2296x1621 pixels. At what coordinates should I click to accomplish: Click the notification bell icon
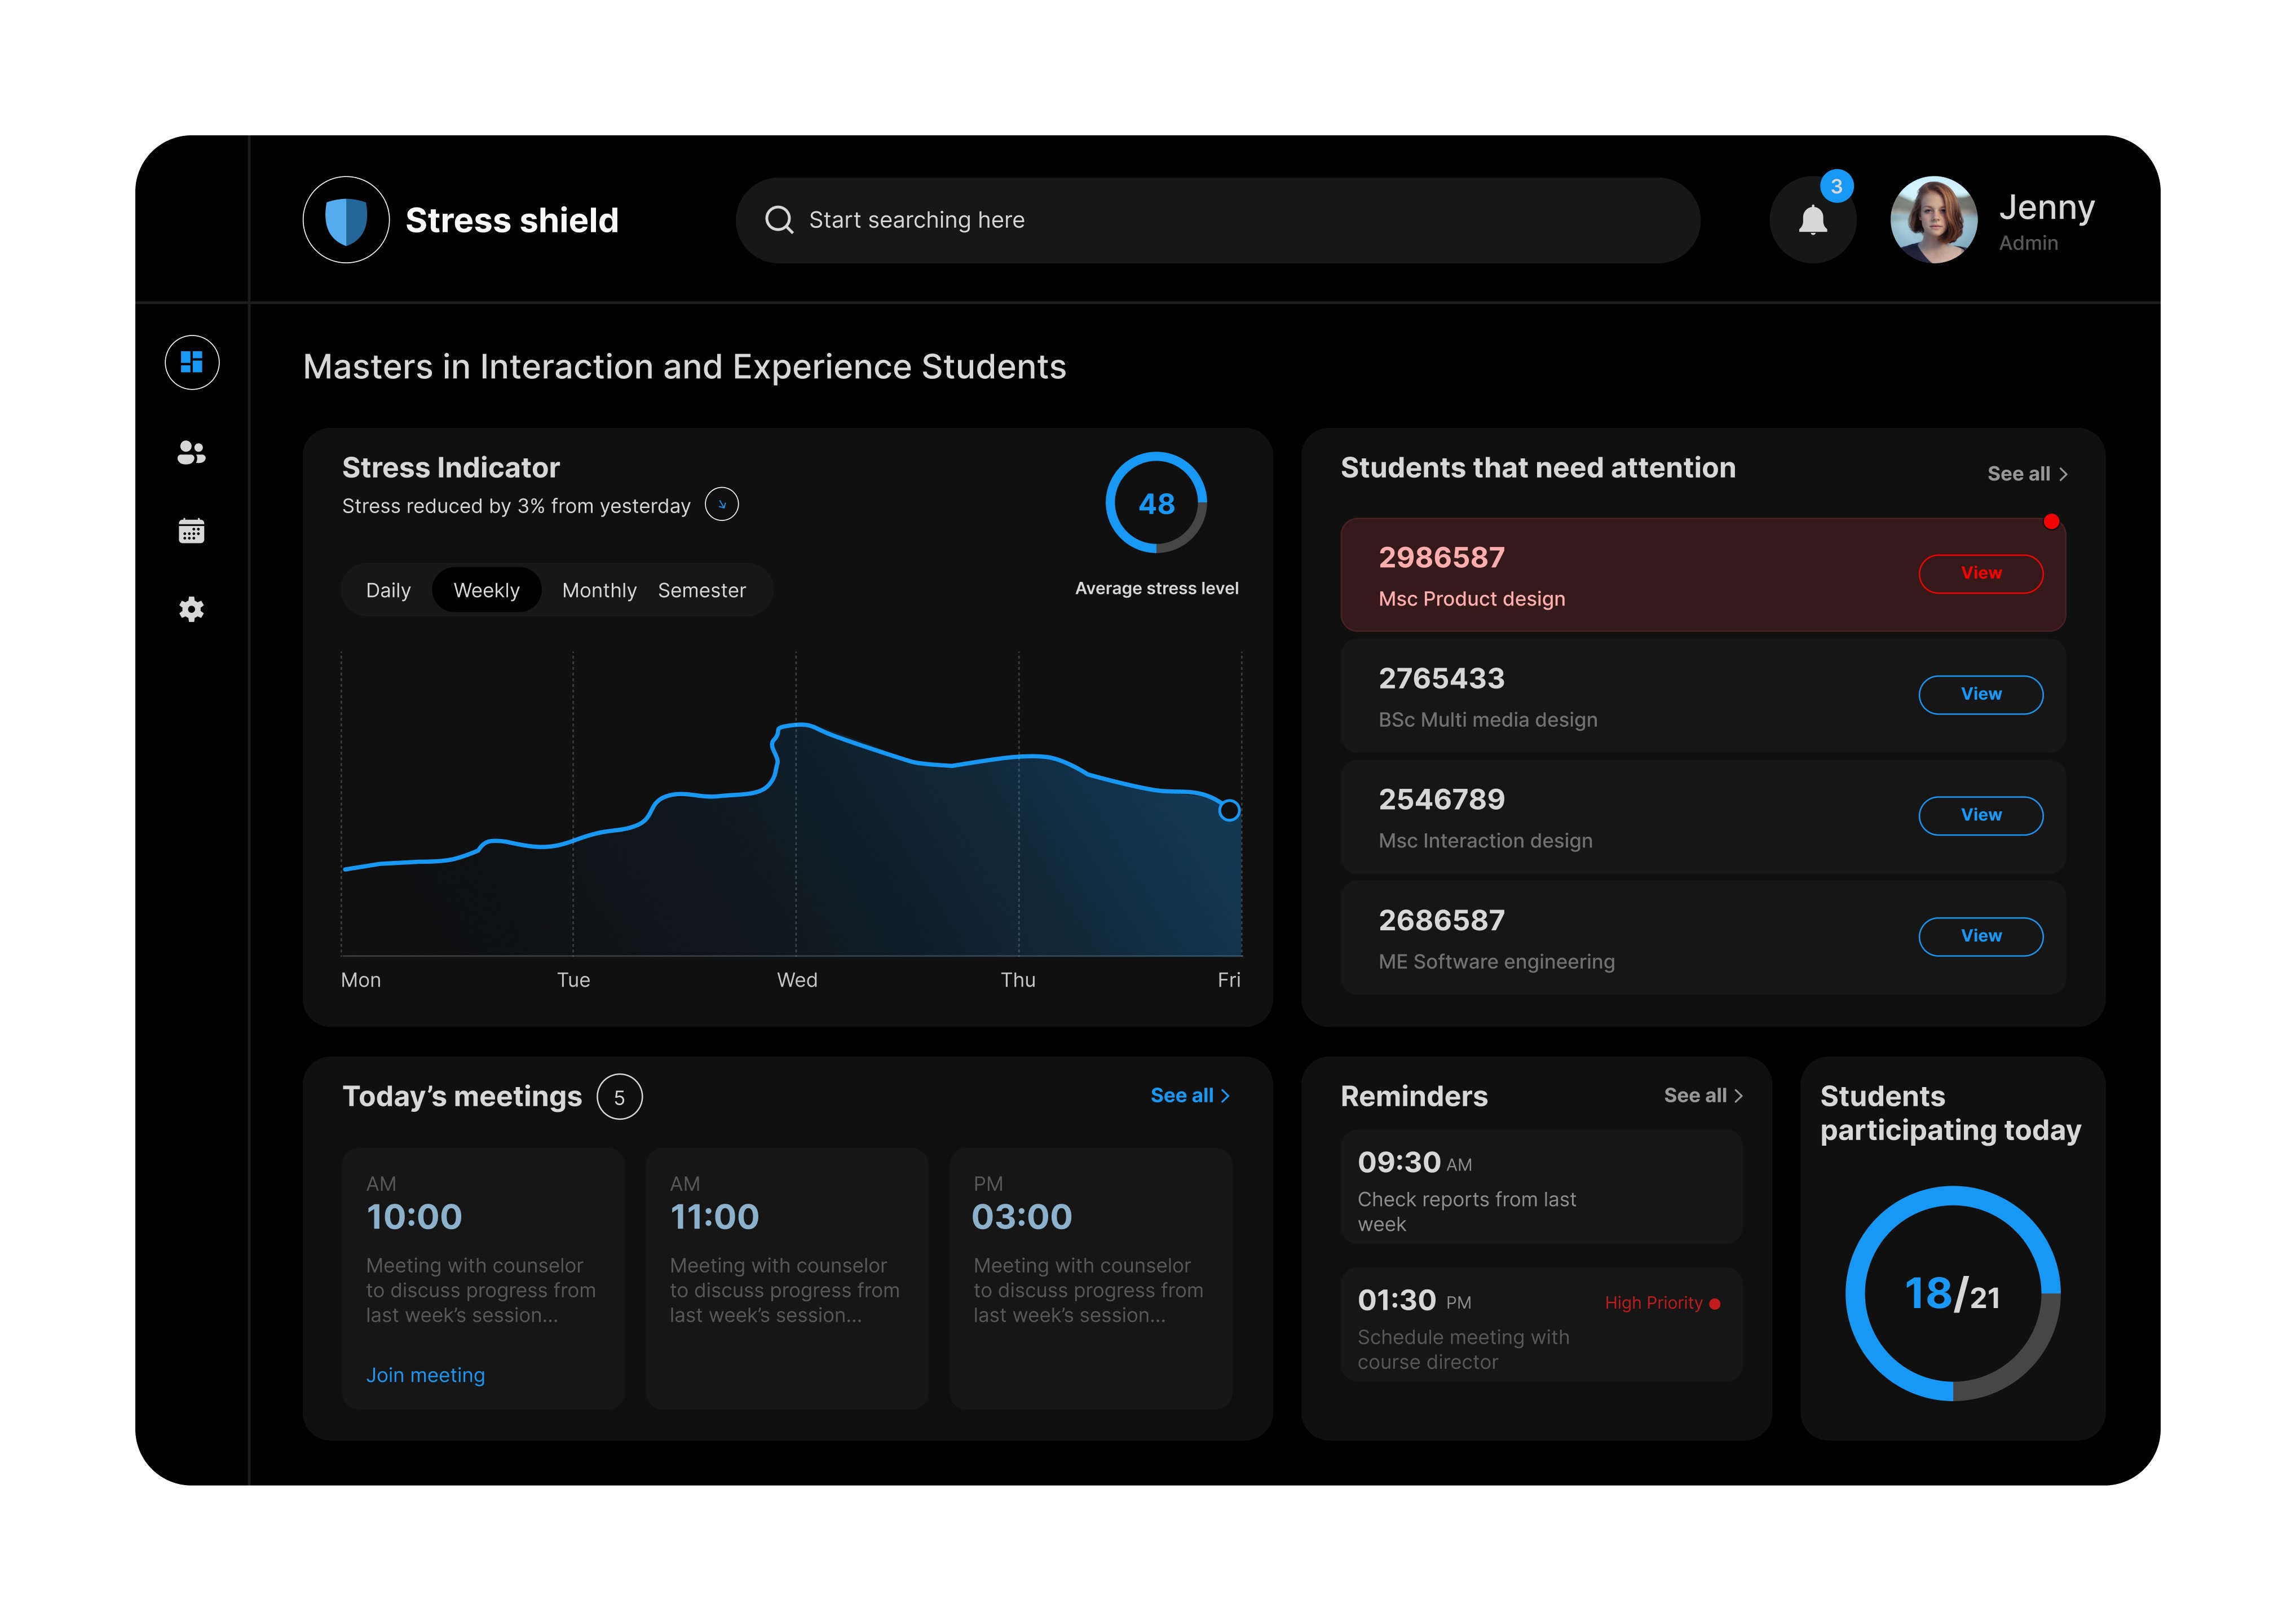(x=1812, y=221)
